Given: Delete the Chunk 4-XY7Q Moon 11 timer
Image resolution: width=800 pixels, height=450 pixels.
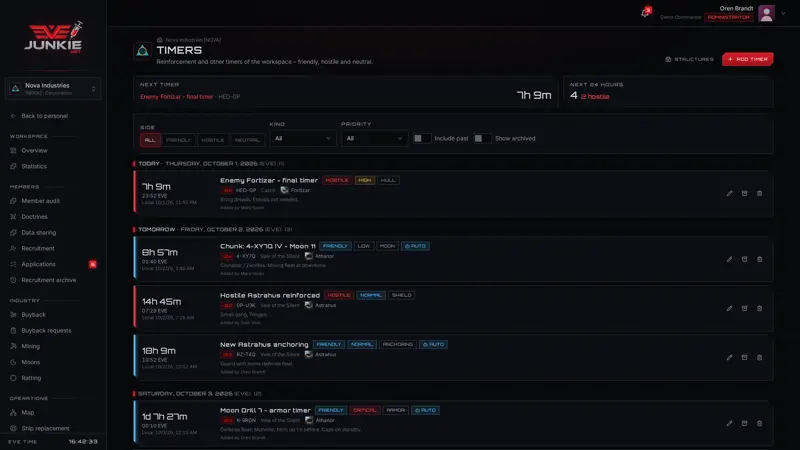Looking at the screenshot, I should (759, 259).
